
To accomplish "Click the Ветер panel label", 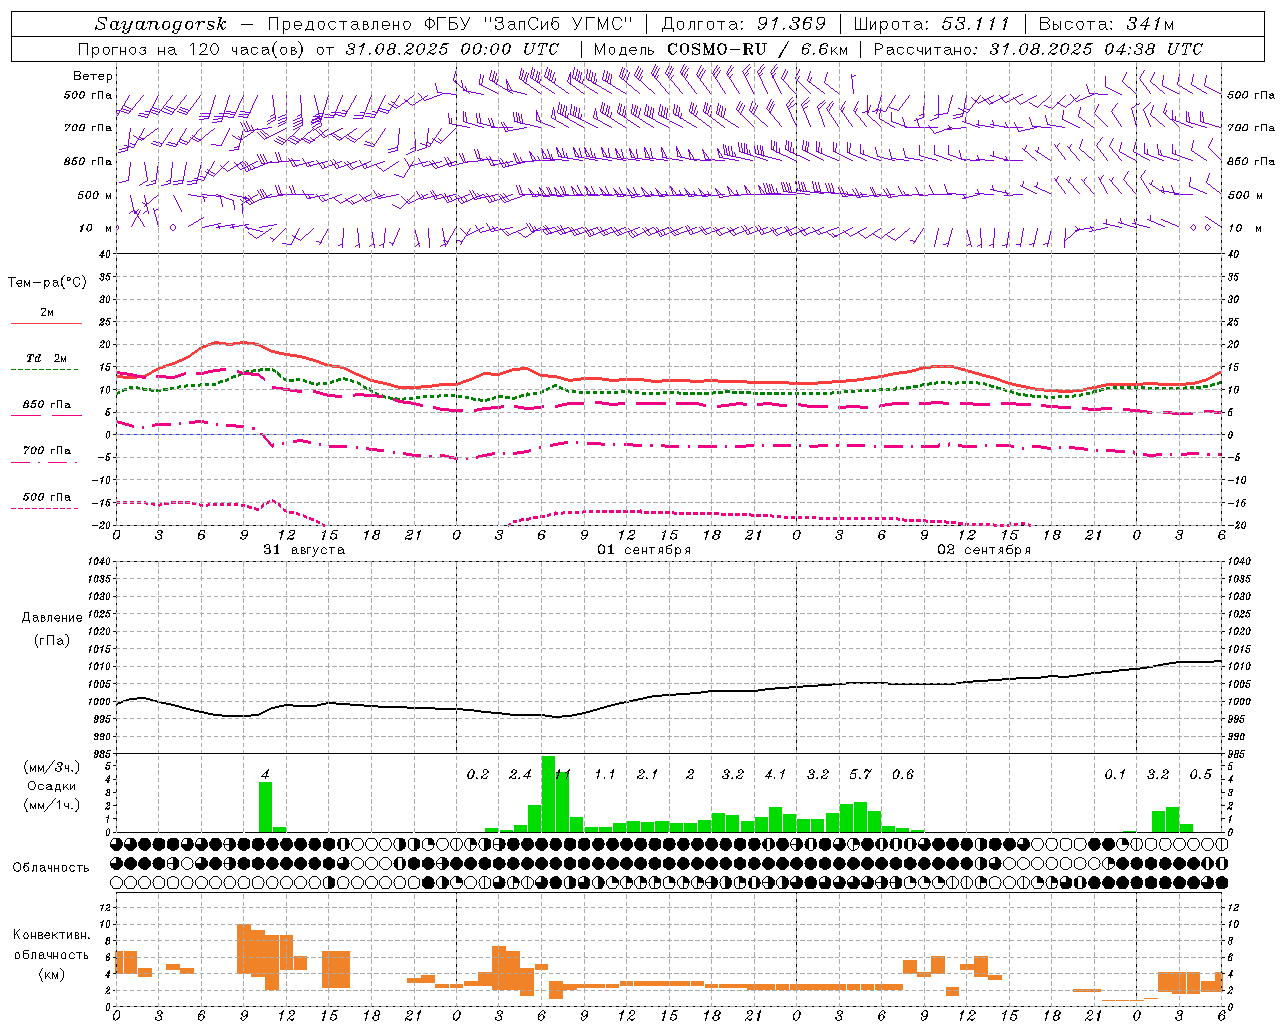I will point(93,76).
